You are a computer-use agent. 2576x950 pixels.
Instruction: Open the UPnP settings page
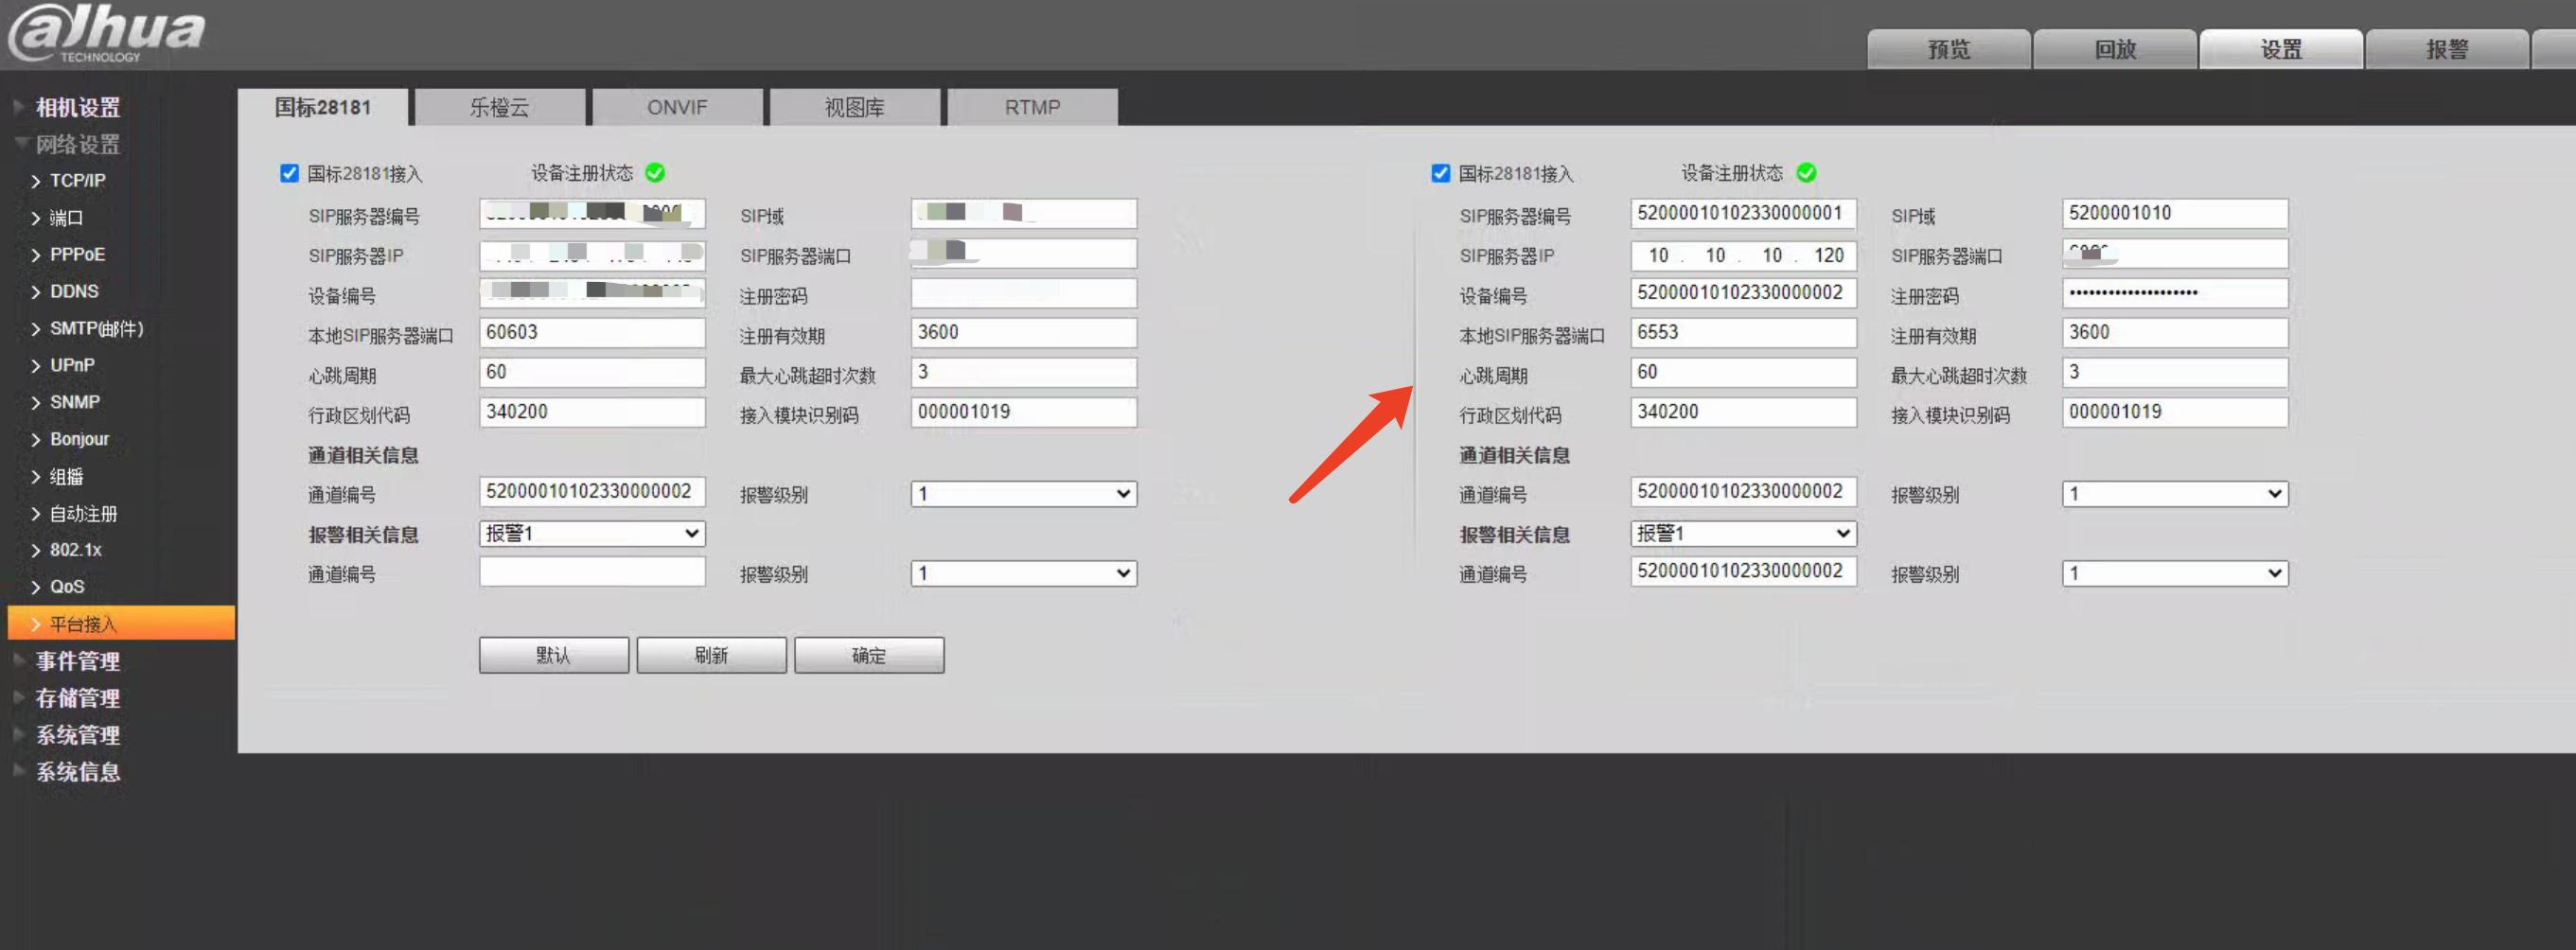(72, 365)
